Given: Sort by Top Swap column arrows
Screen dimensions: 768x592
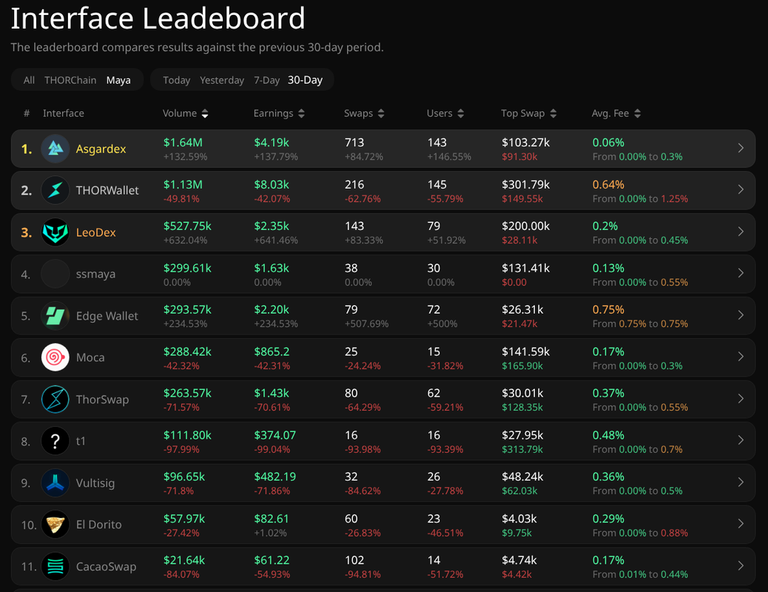Looking at the screenshot, I should [x=553, y=114].
